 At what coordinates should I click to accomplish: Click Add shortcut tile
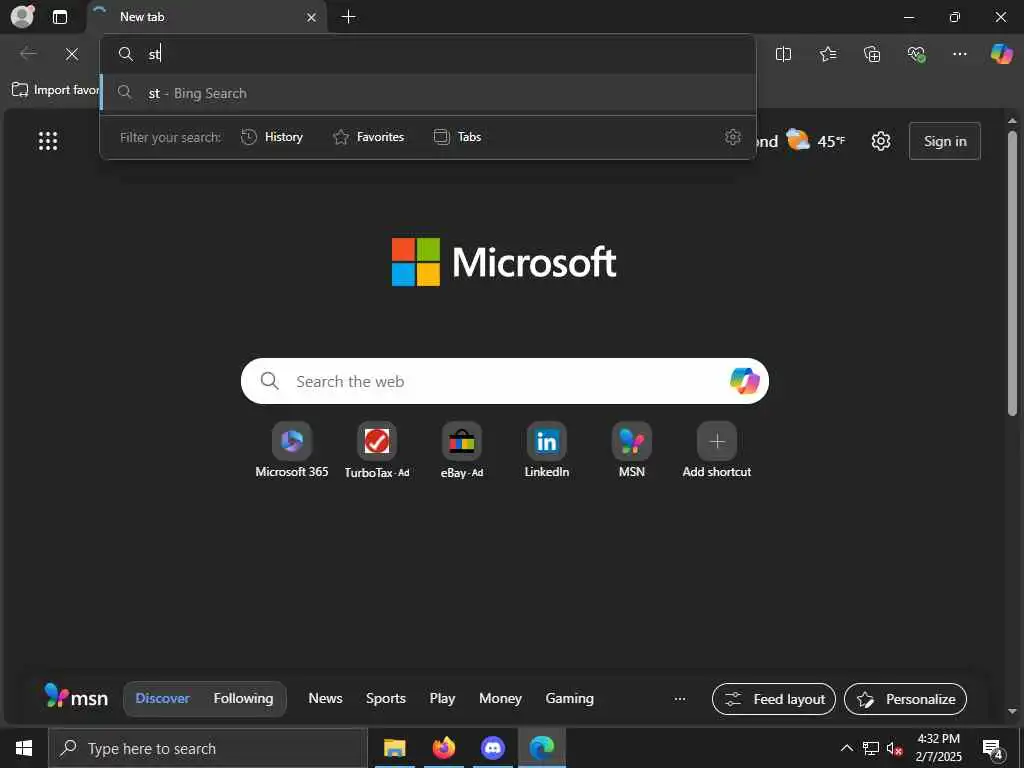pos(716,451)
